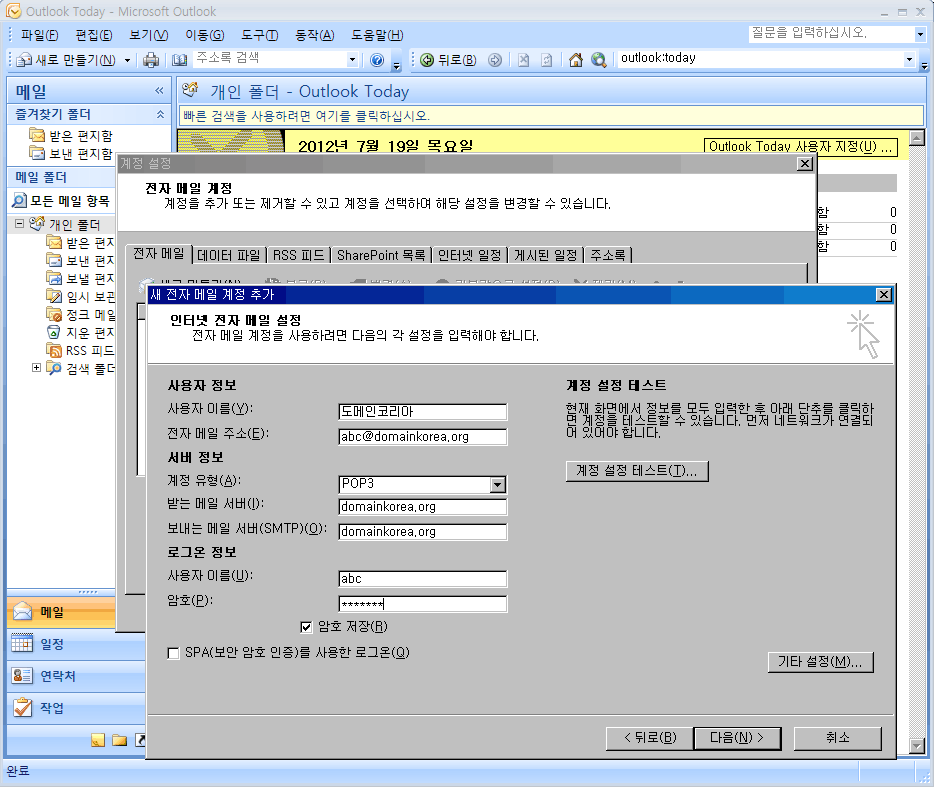Screen dimensions: 934x787
Task: Click the 사용자 이름(Y) field with 도메인코리아
Action: click(x=423, y=412)
